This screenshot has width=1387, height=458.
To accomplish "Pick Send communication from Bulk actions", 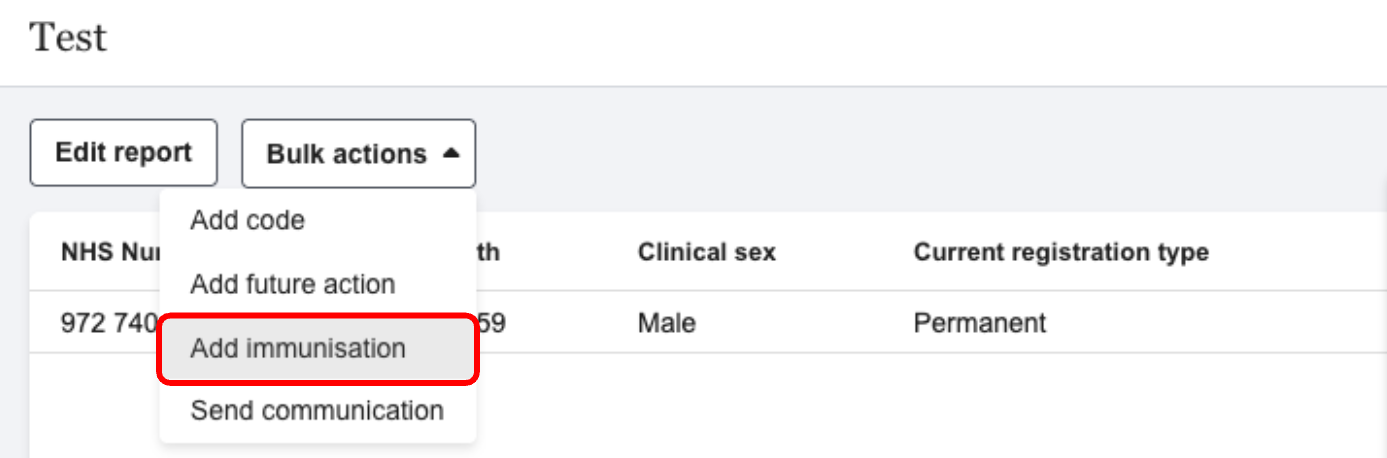I will point(317,410).
